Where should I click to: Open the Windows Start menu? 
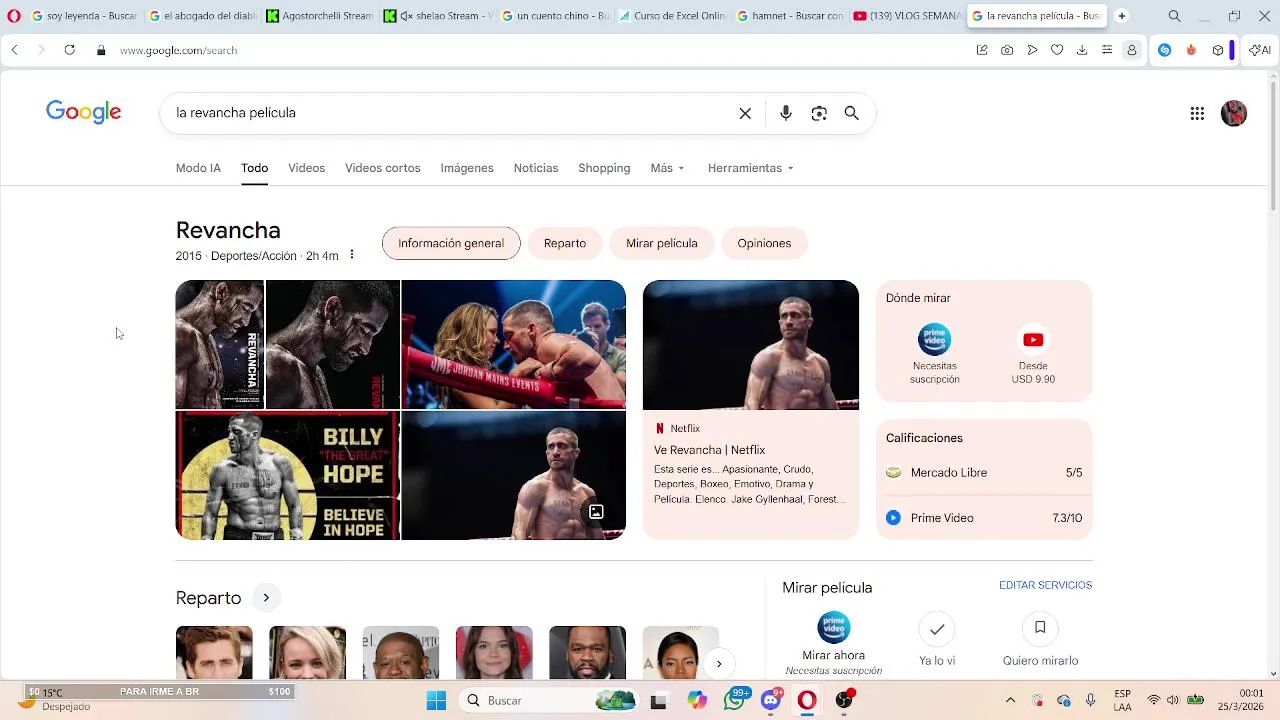[x=436, y=700]
